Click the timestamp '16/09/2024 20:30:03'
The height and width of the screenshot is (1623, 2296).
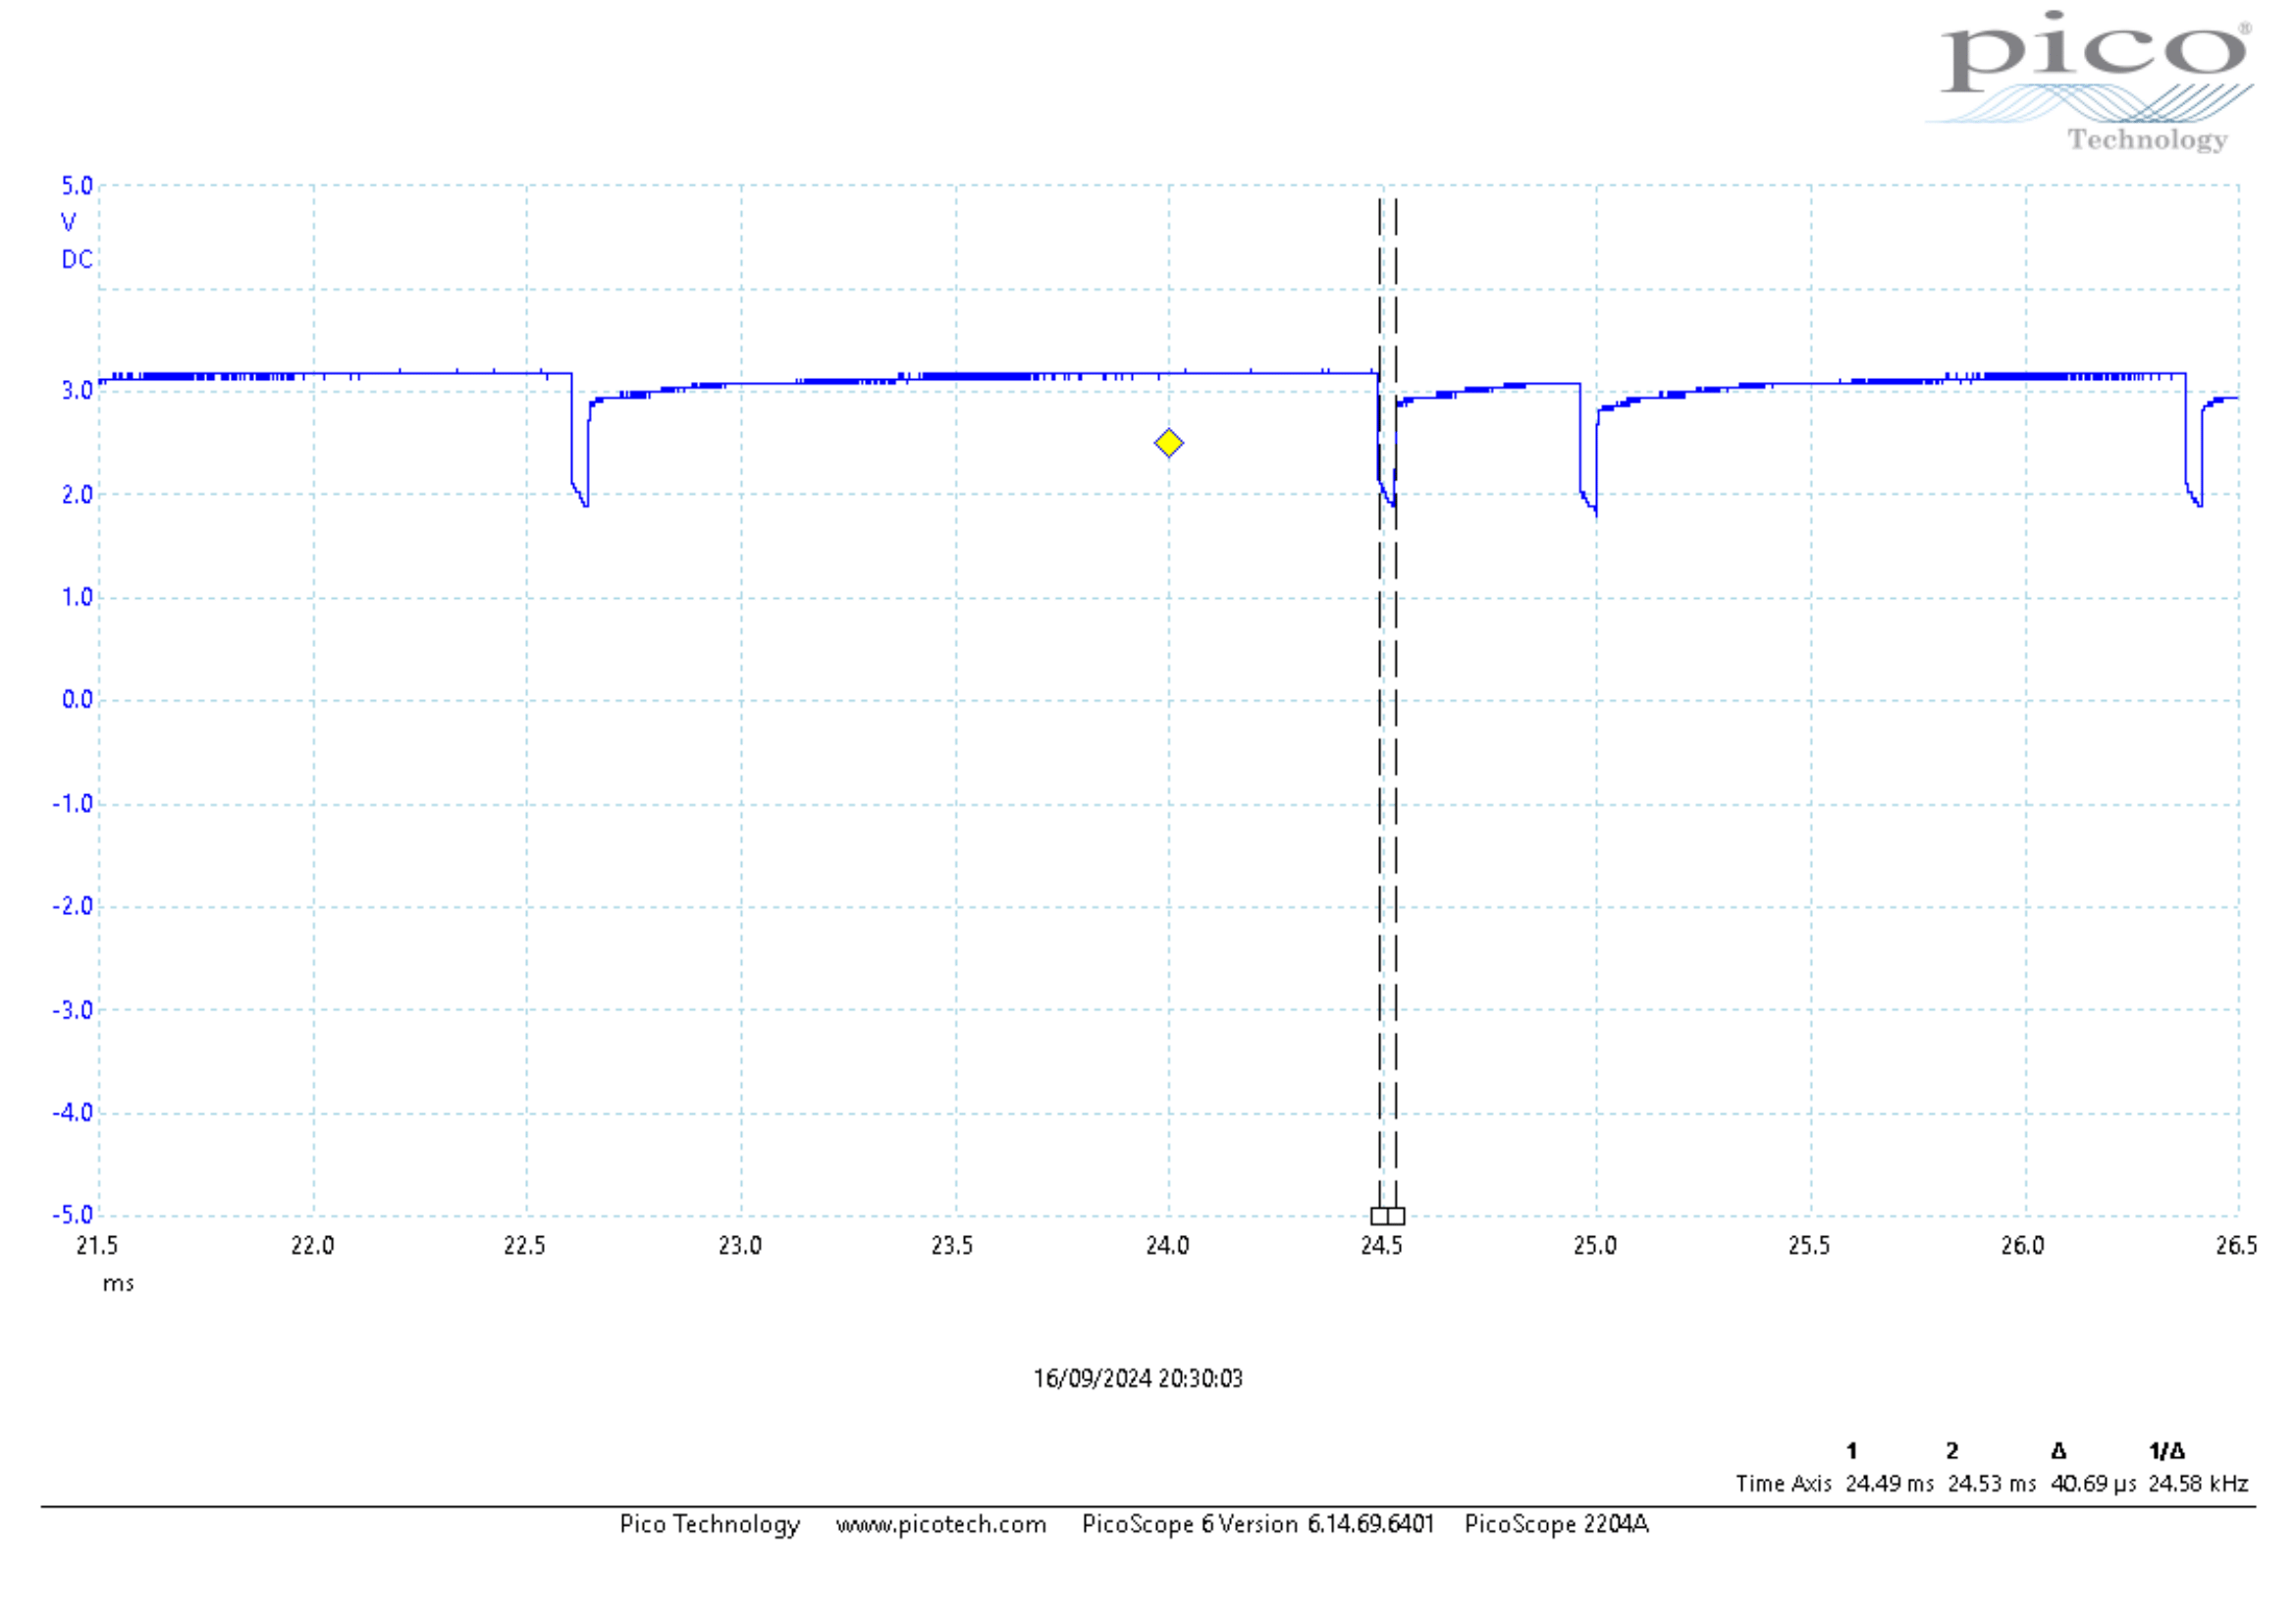[1138, 1379]
